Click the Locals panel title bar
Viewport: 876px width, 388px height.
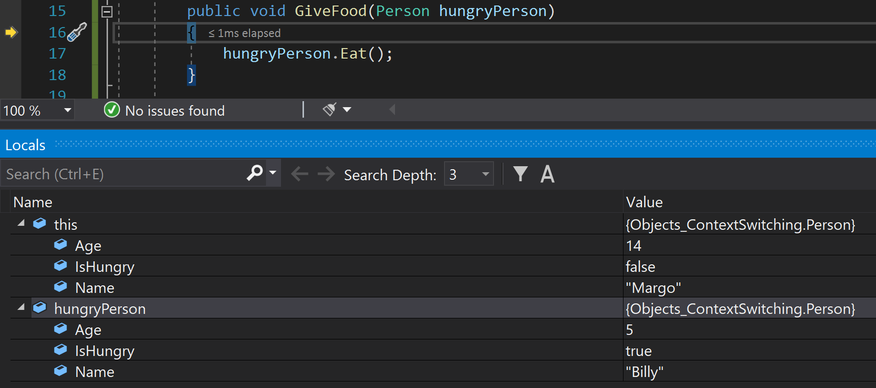438,145
